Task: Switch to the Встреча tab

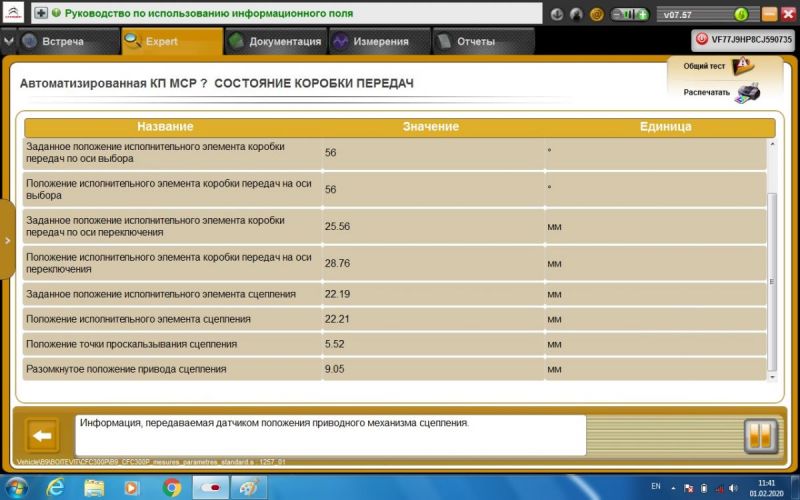Action: (58, 42)
